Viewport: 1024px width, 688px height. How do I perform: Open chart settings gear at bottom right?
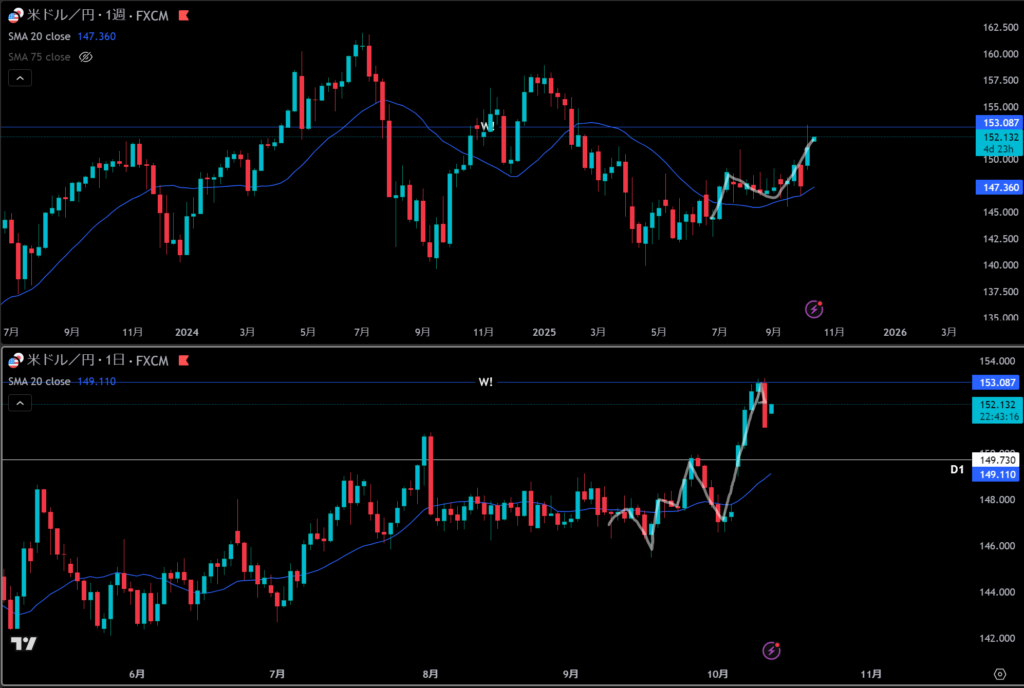coord(1000,673)
